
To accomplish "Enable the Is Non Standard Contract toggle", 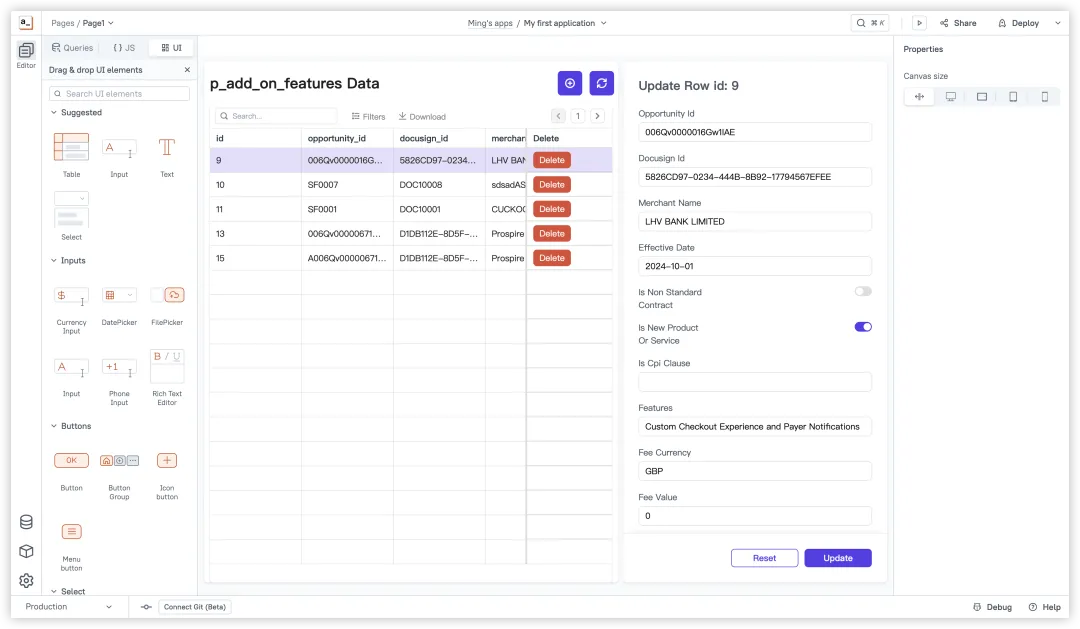I will (862, 291).
